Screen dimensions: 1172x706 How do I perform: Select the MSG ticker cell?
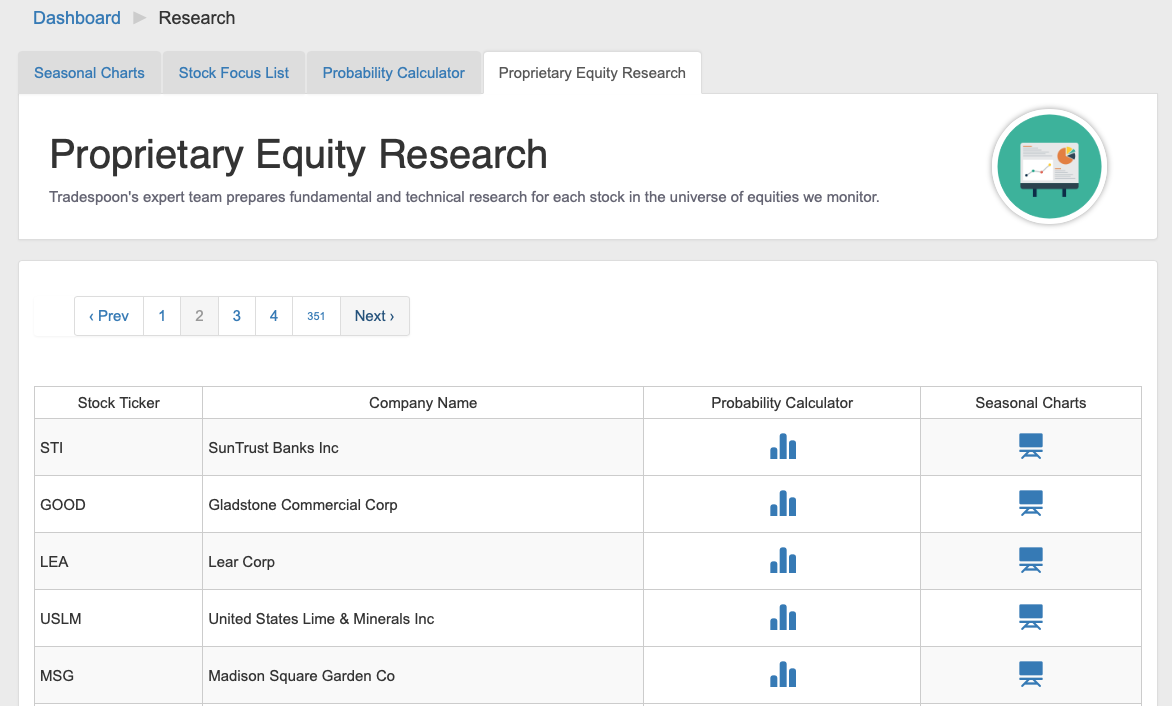[x=119, y=675]
